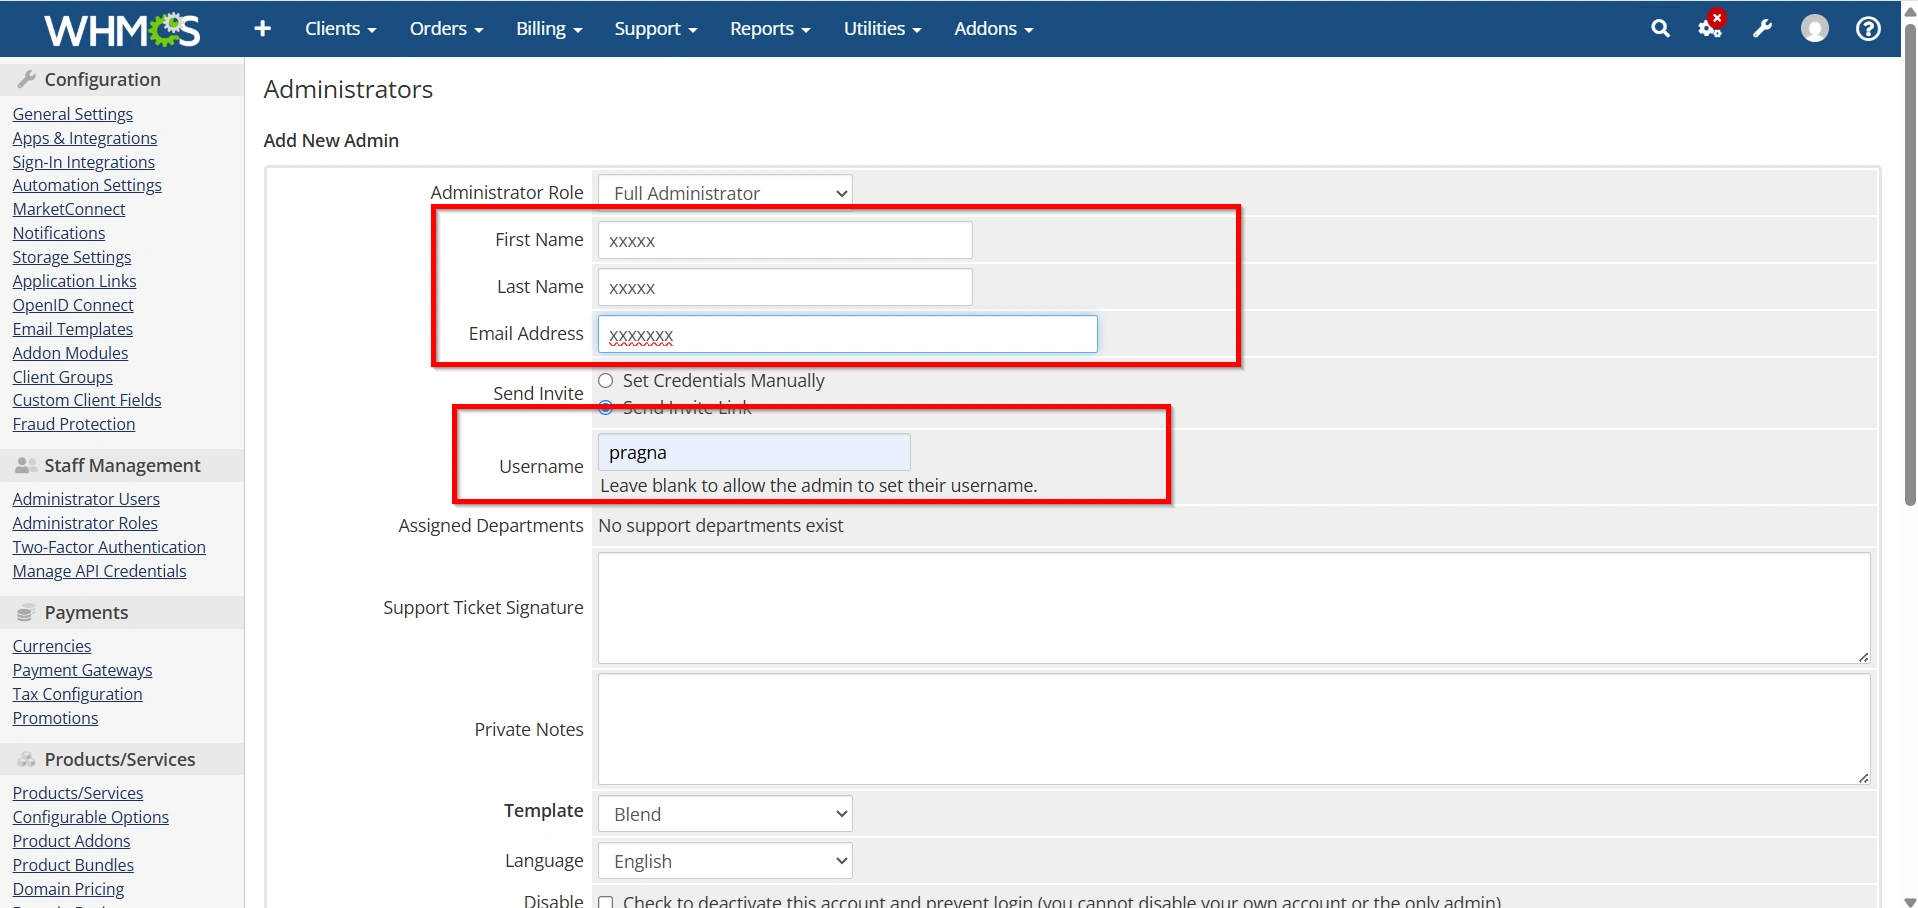Expand the Reports menu
This screenshot has width=1918, height=908.
coord(770,29)
